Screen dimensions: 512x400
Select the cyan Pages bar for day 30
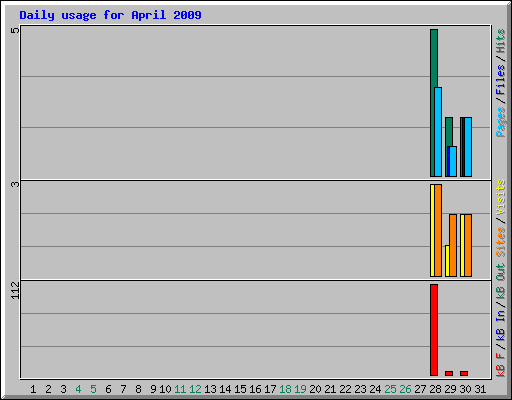click(x=468, y=147)
